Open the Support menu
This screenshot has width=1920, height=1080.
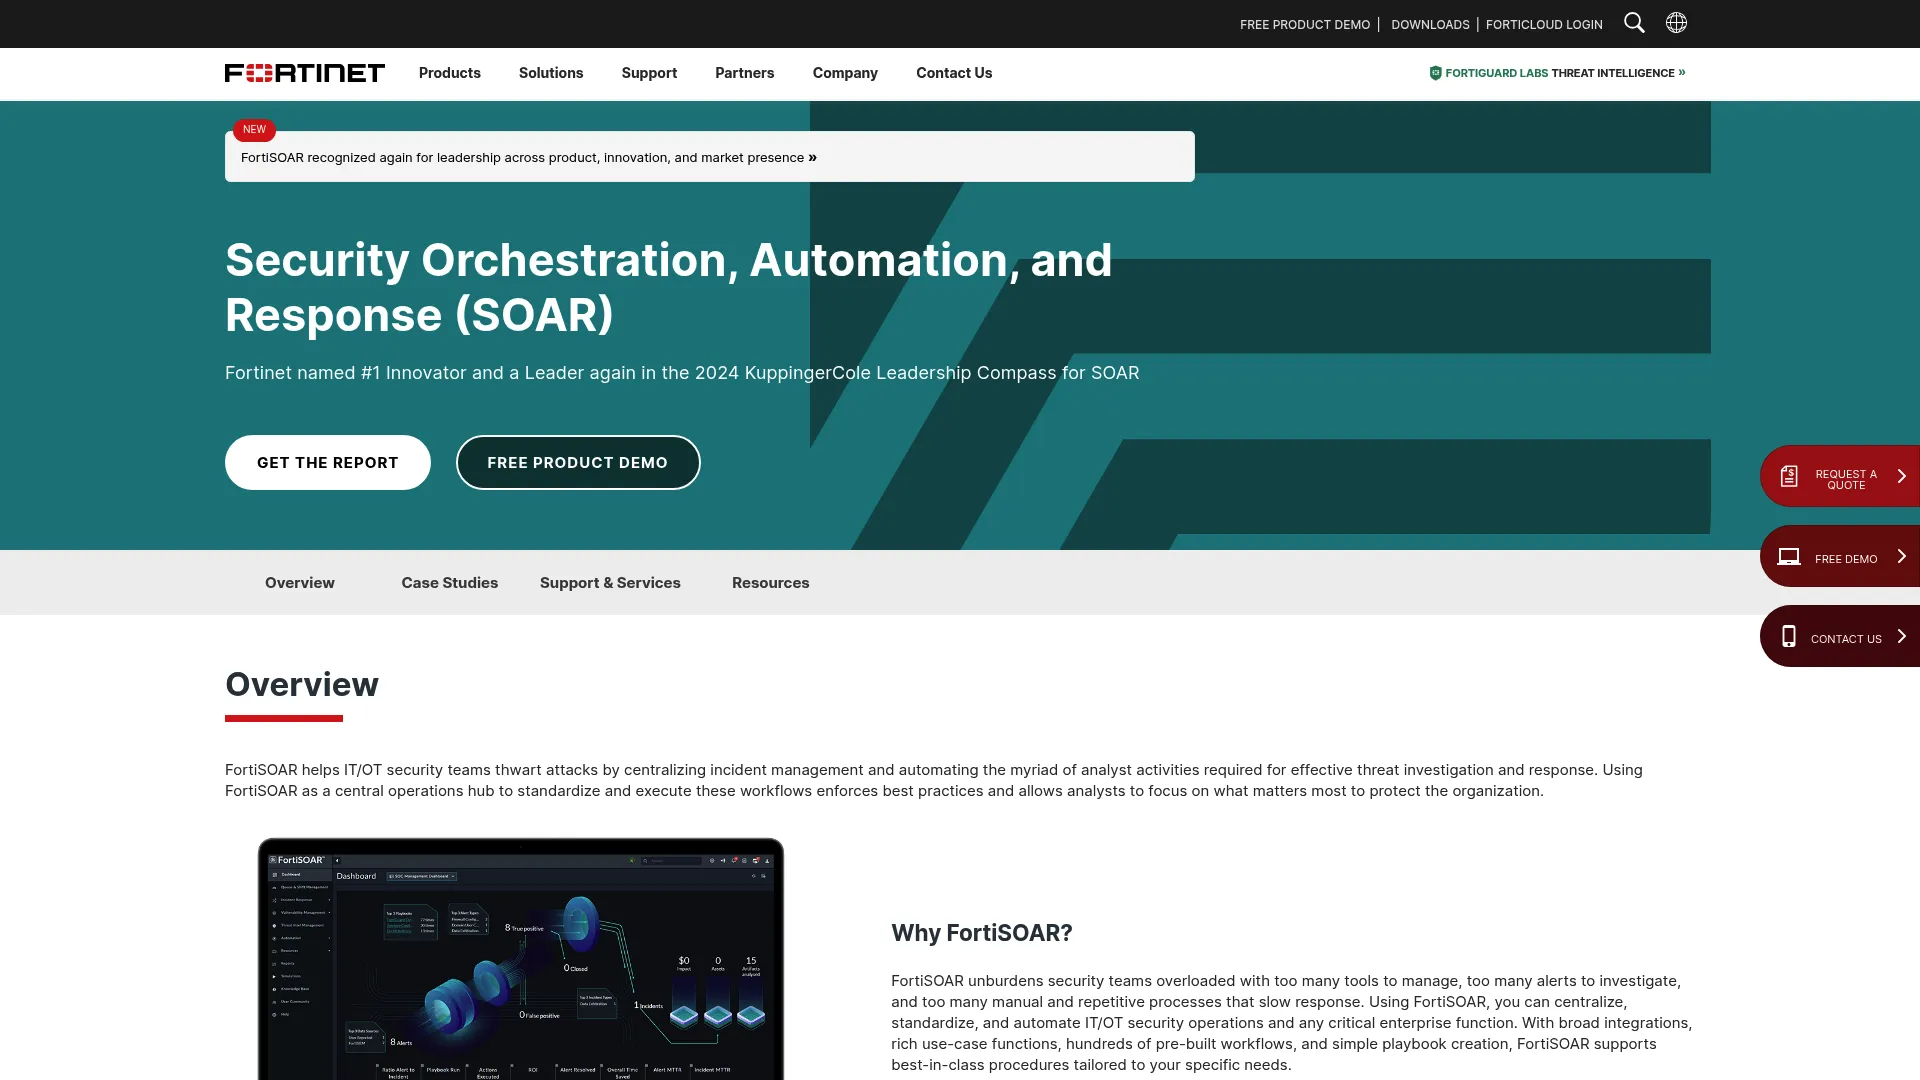(x=649, y=73)
